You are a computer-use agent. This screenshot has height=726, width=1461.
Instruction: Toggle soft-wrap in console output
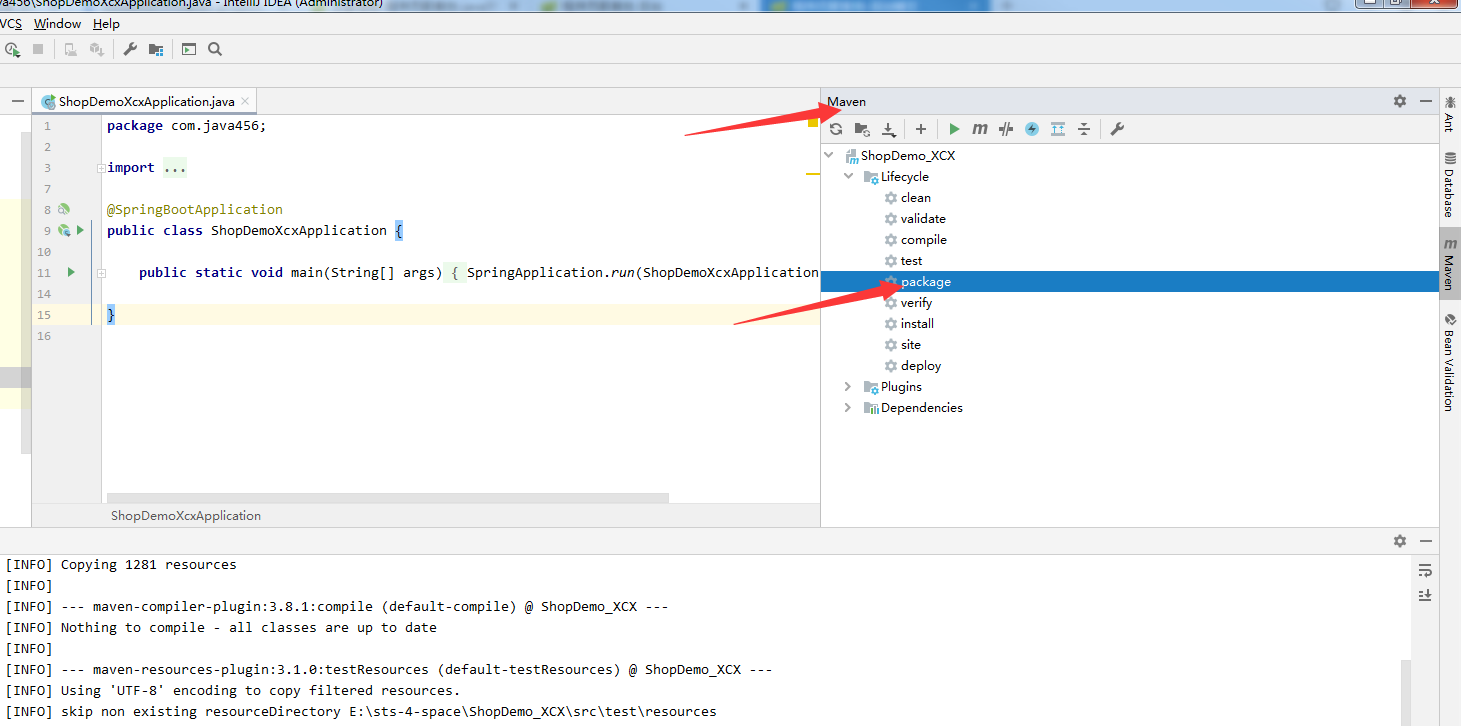pos(1425,570)
